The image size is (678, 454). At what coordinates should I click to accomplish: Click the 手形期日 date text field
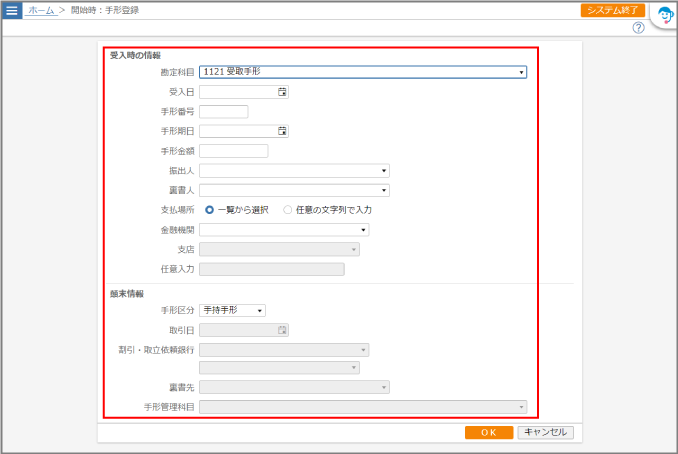click(238, 131)
